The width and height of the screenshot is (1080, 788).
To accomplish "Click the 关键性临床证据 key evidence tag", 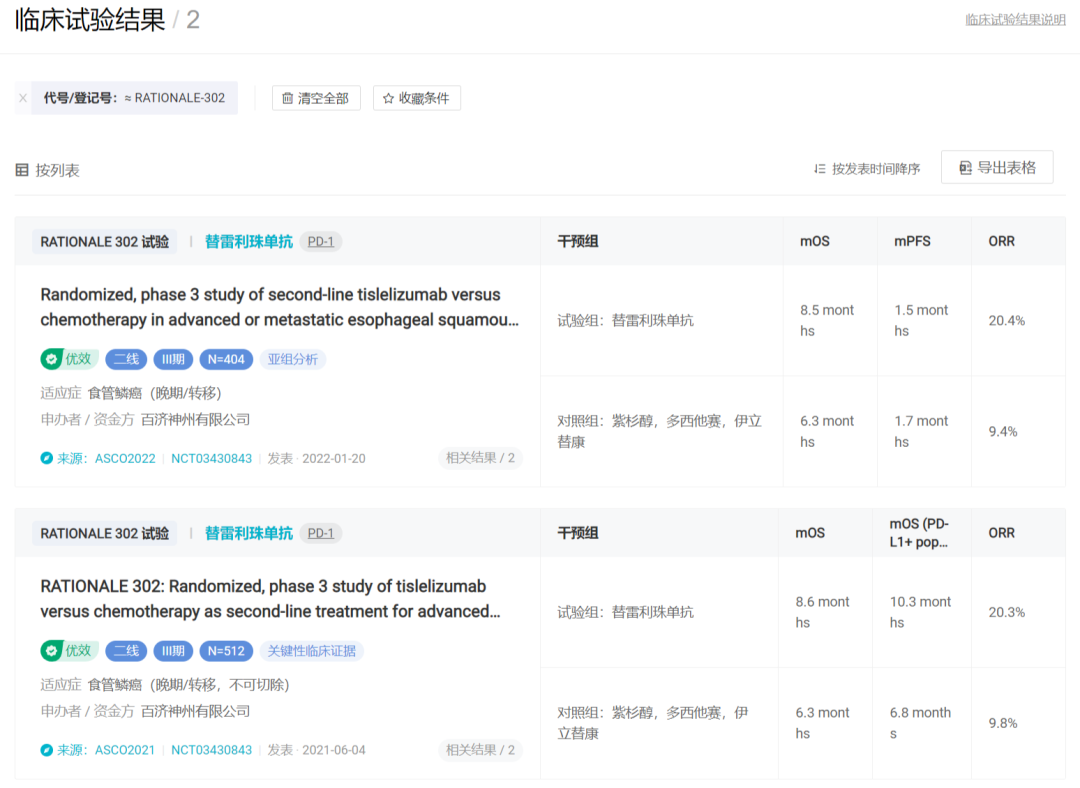I will pos(312,651).
